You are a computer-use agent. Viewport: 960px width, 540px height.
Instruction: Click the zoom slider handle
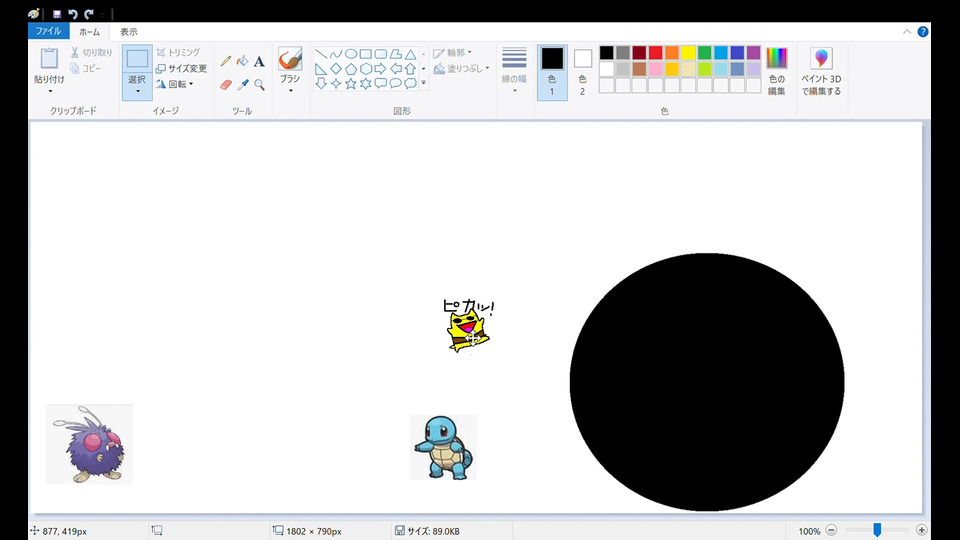coord(877,530)
